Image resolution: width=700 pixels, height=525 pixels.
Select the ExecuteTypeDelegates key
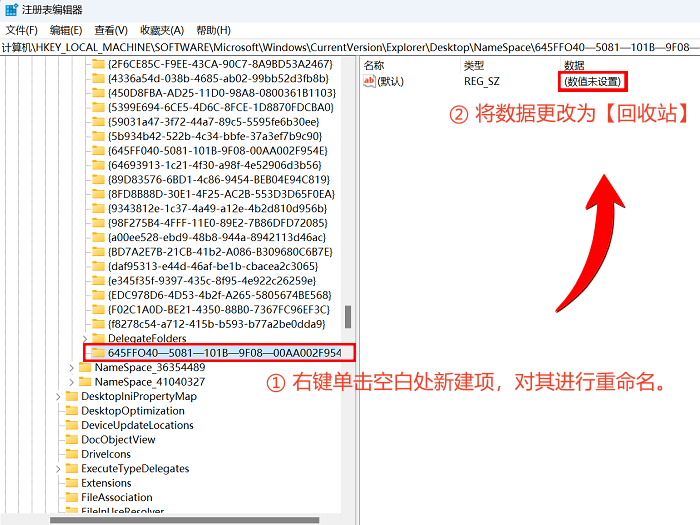135,469
